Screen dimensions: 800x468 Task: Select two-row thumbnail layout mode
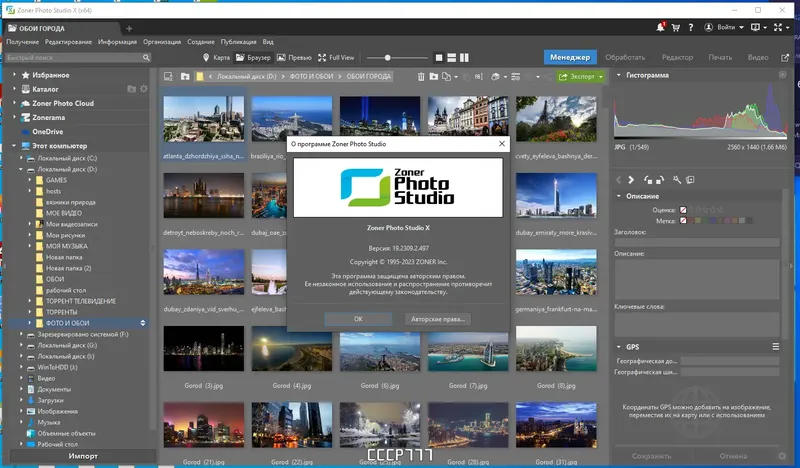pos(452,58)
